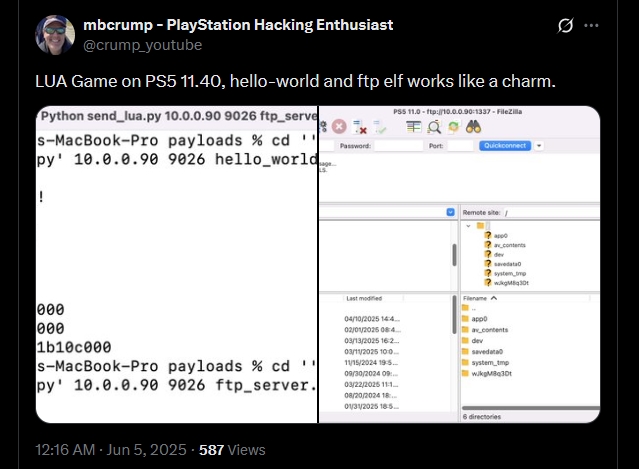Click the tweet text 'LUA Game on PS5 11.40'
Viewport: 639px width, 469px height.
pos(128,81)
